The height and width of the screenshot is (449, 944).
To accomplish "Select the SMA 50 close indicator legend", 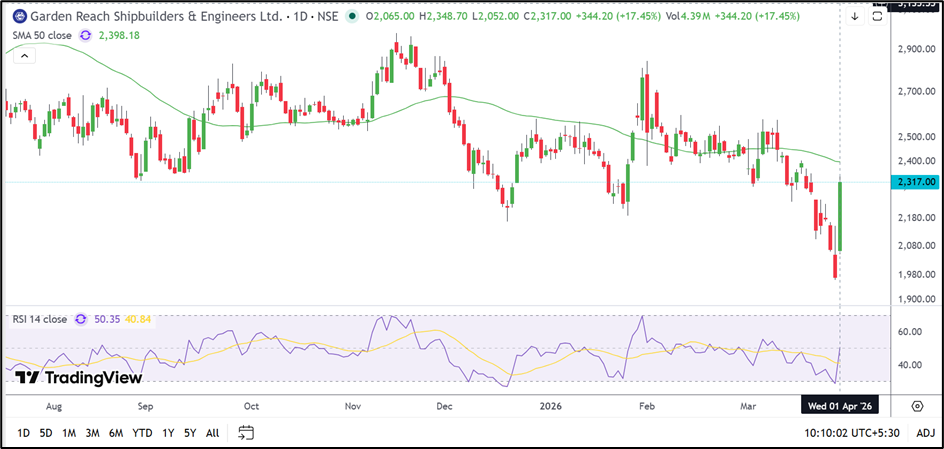I will [40, 35].
